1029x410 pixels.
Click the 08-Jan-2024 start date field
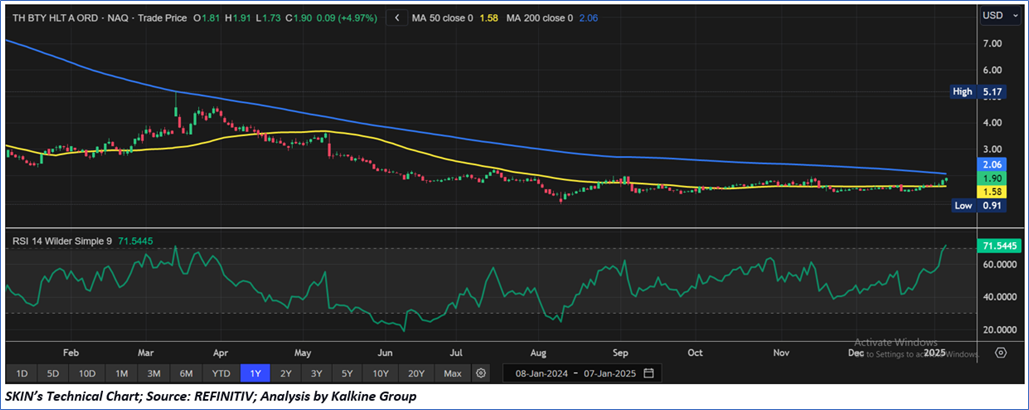542,373
